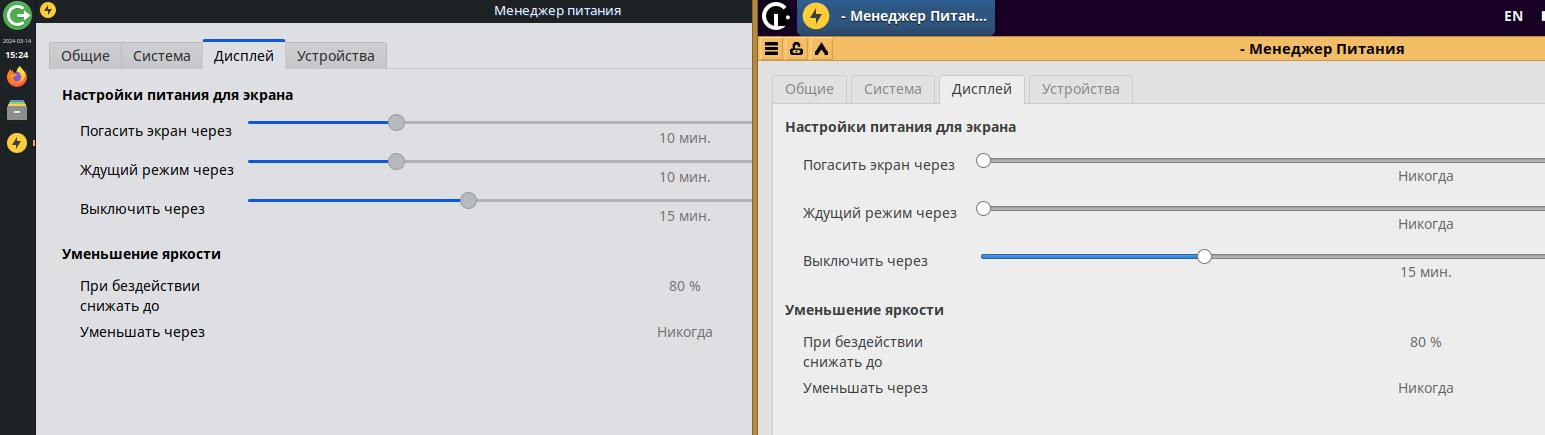Click the padlock icon in the orange title bar
Image resolution: width=1545 pixels, height=435 pixels.
(x=796, y=48)
